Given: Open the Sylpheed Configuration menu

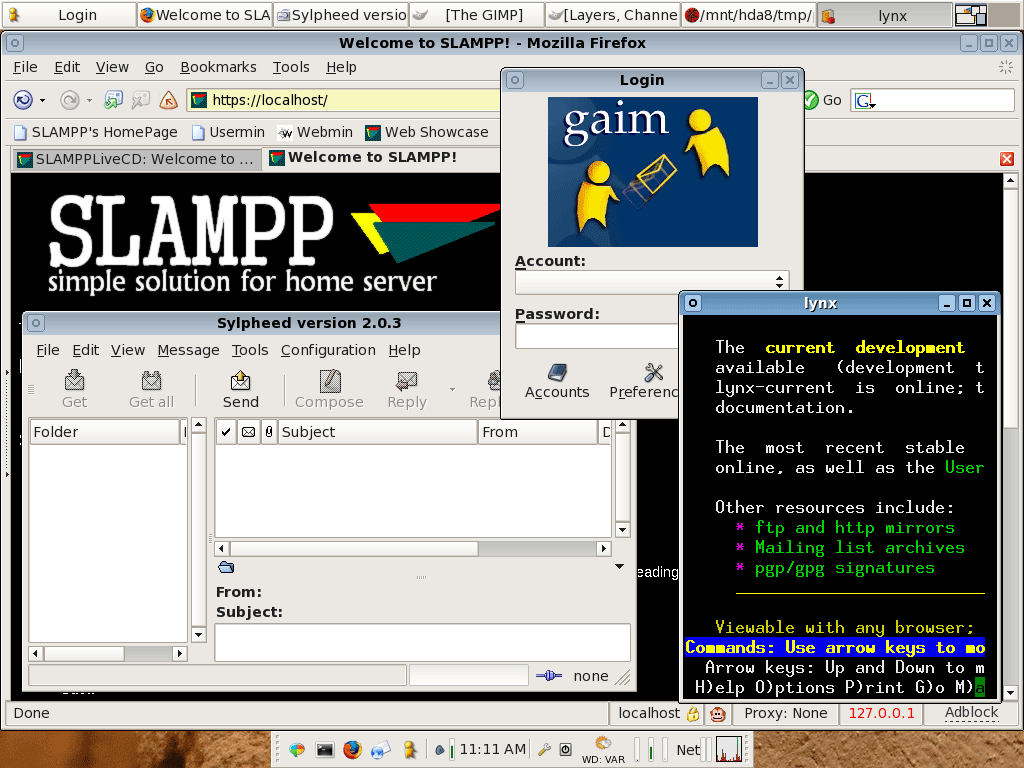Looking at the screenshot, I should tap(328, 350).
